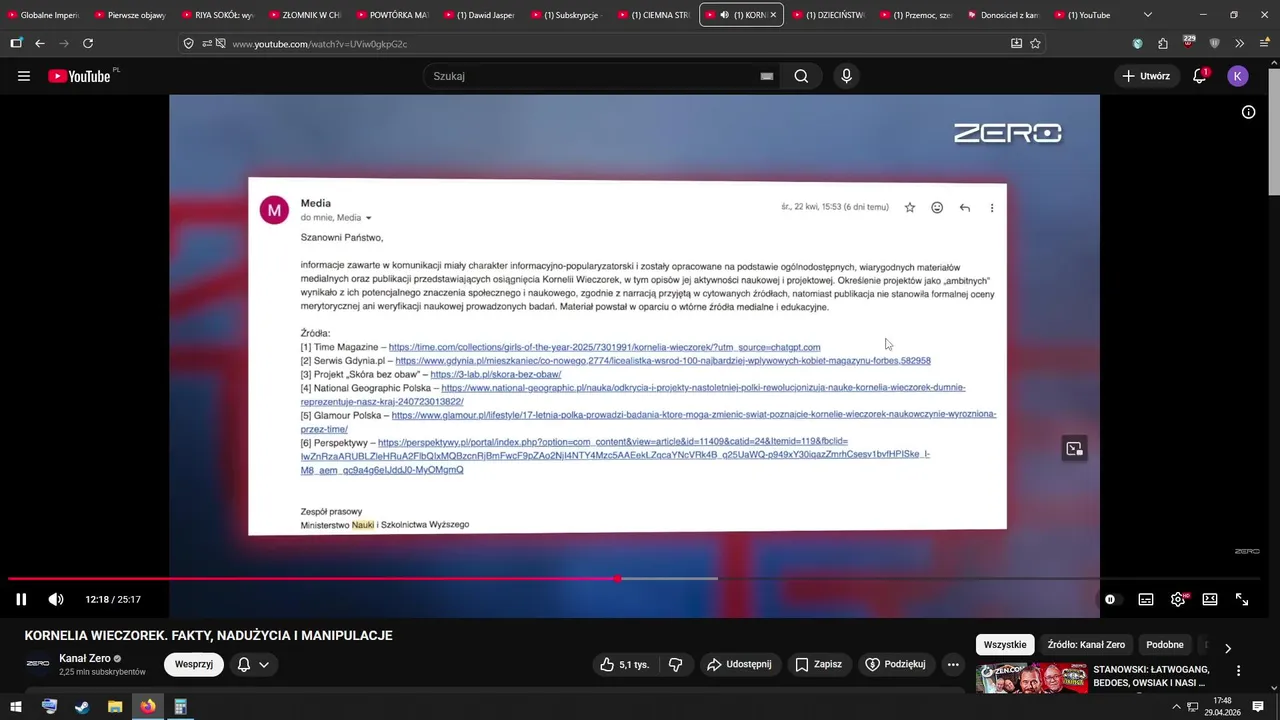Image resolution: width=1280 pixels, height=720 pixels.
Task: Mute the video volume
Action: (x=56, y=599)
